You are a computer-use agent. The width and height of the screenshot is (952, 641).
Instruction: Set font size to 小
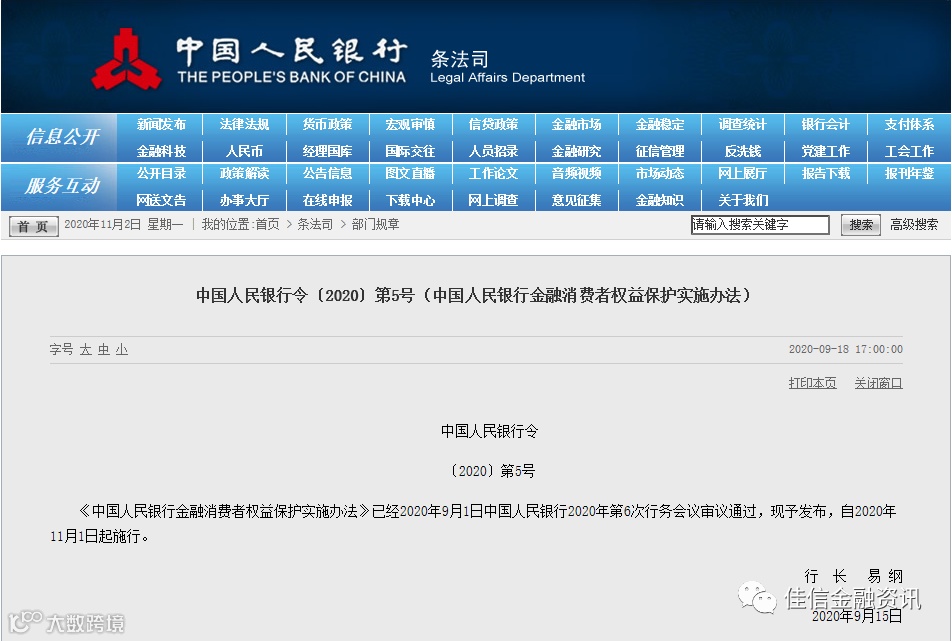(122, 350)
